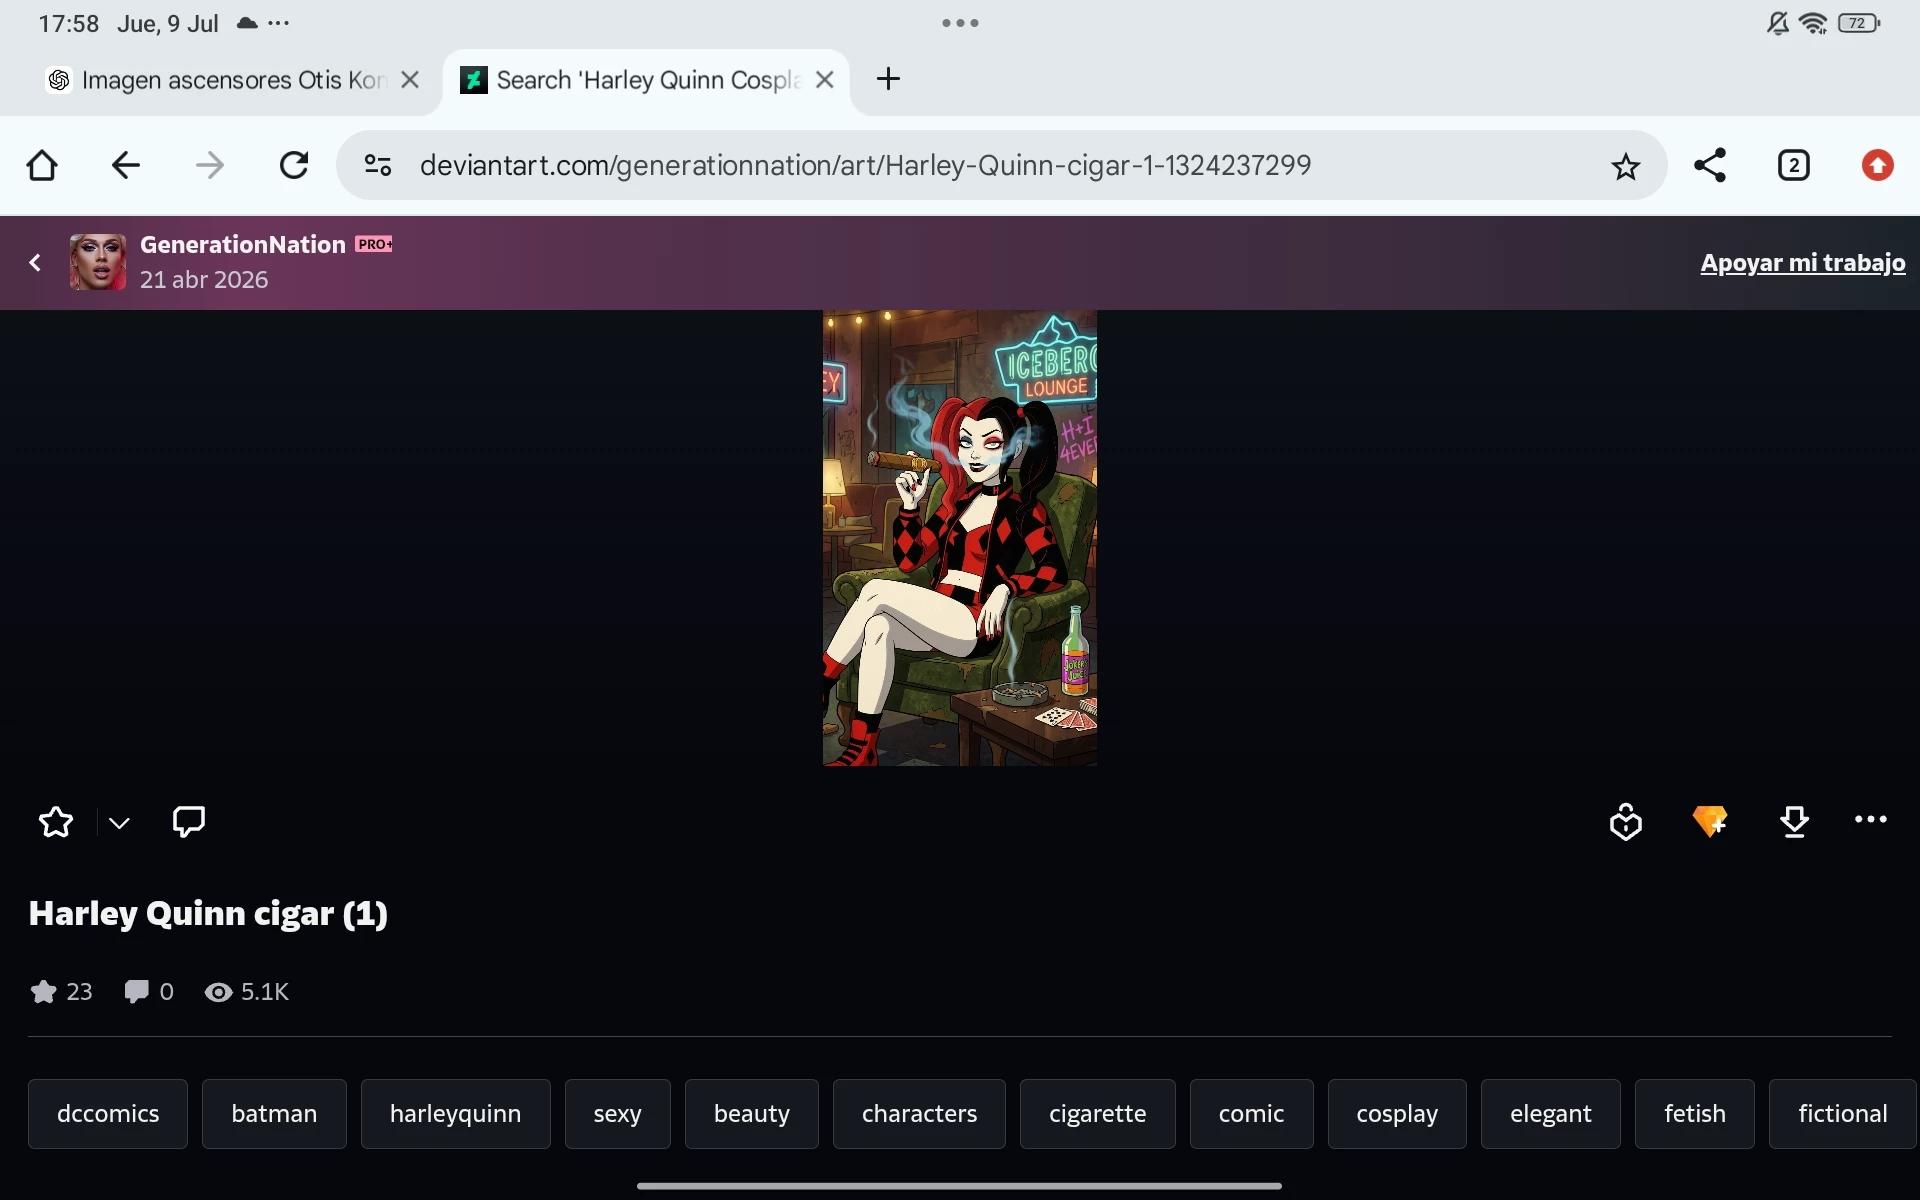Open the three-dot multitasking menu at top
The width and height of the screenshot is (1920, 1200).
[960, 23]
